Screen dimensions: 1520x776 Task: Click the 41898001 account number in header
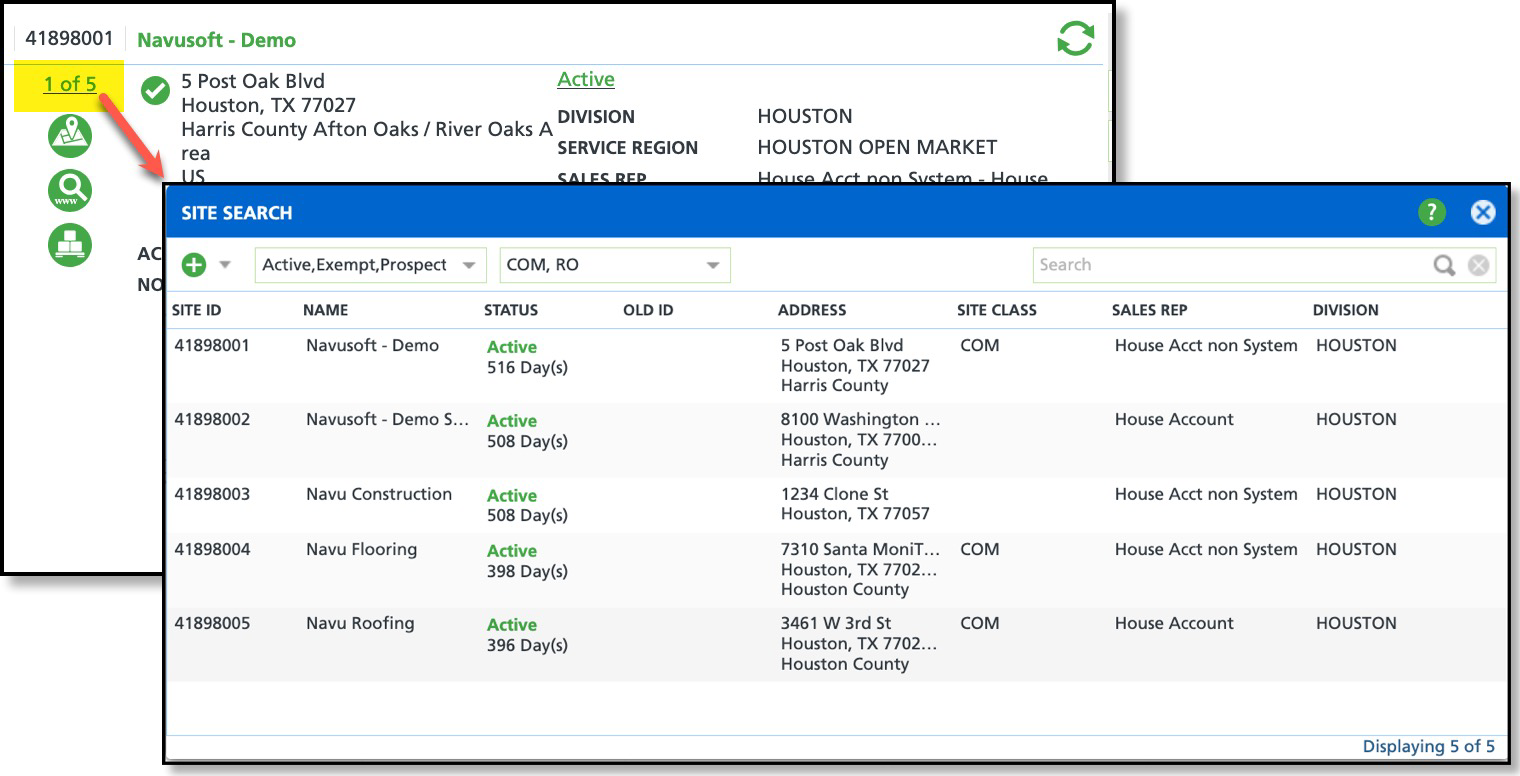pyautogui.click(x=69, y=39)
